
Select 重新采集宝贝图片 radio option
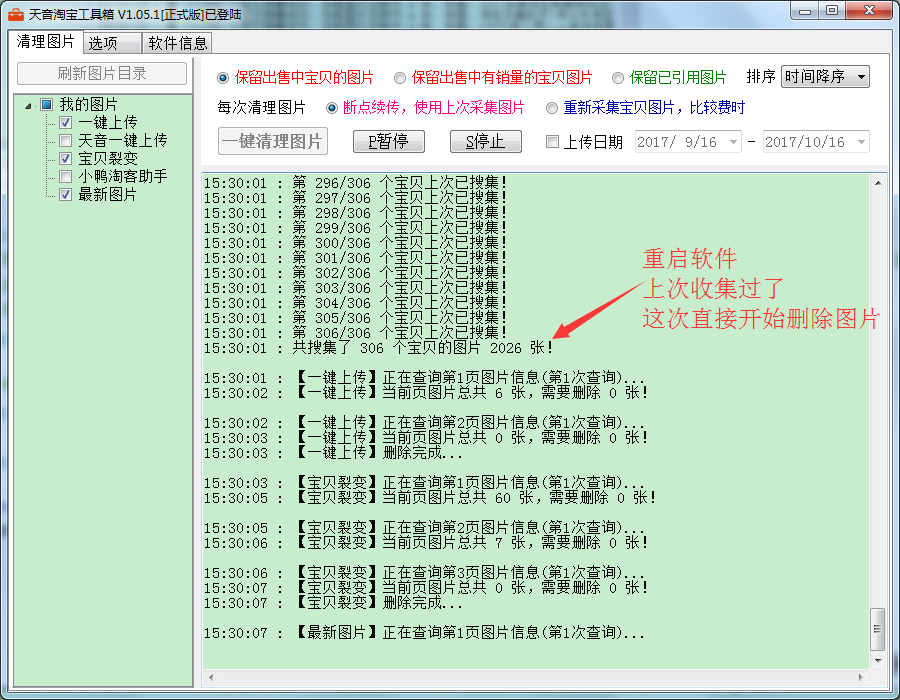(552, 108)
